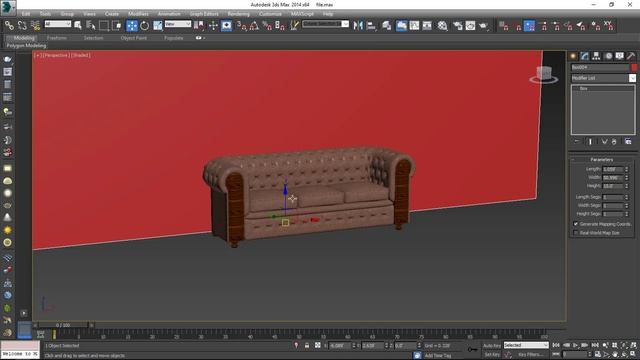Click the 3ds Max application logo button
Image resolution: width=640 pixels, height=360 pixels.
point(8,8)
